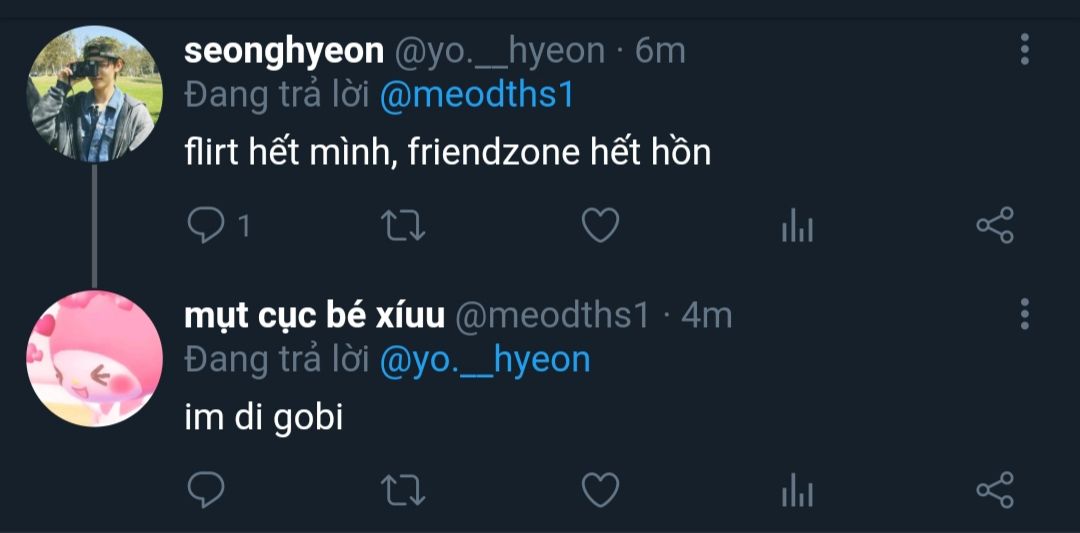Retweet the "im di gobi" tweet

click(x=404, y=490)
